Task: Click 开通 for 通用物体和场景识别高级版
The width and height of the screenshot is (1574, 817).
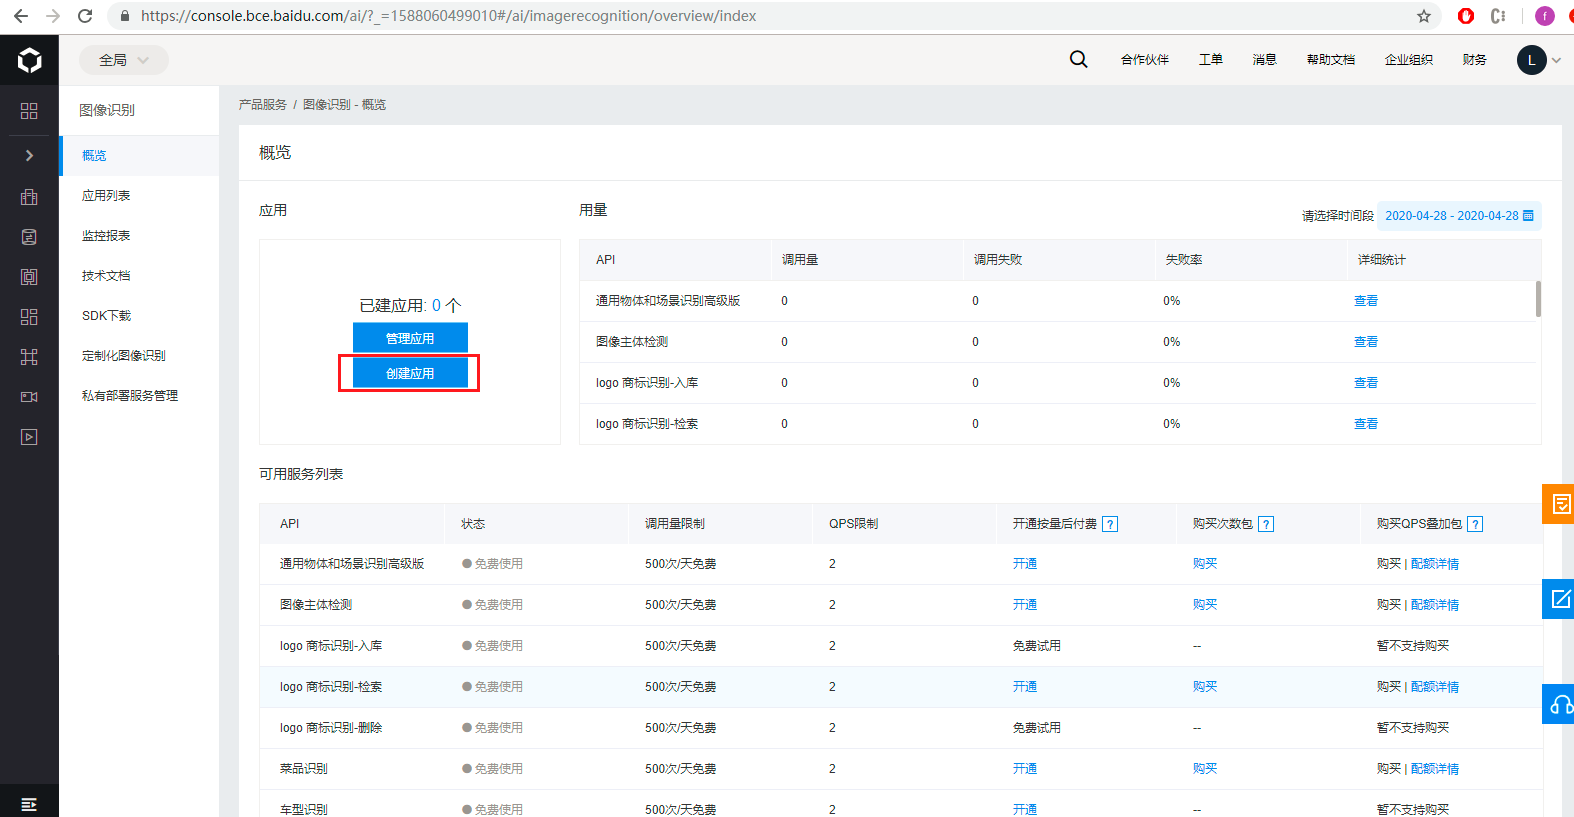Action: pyautogui.click(x=1024, y=564)
